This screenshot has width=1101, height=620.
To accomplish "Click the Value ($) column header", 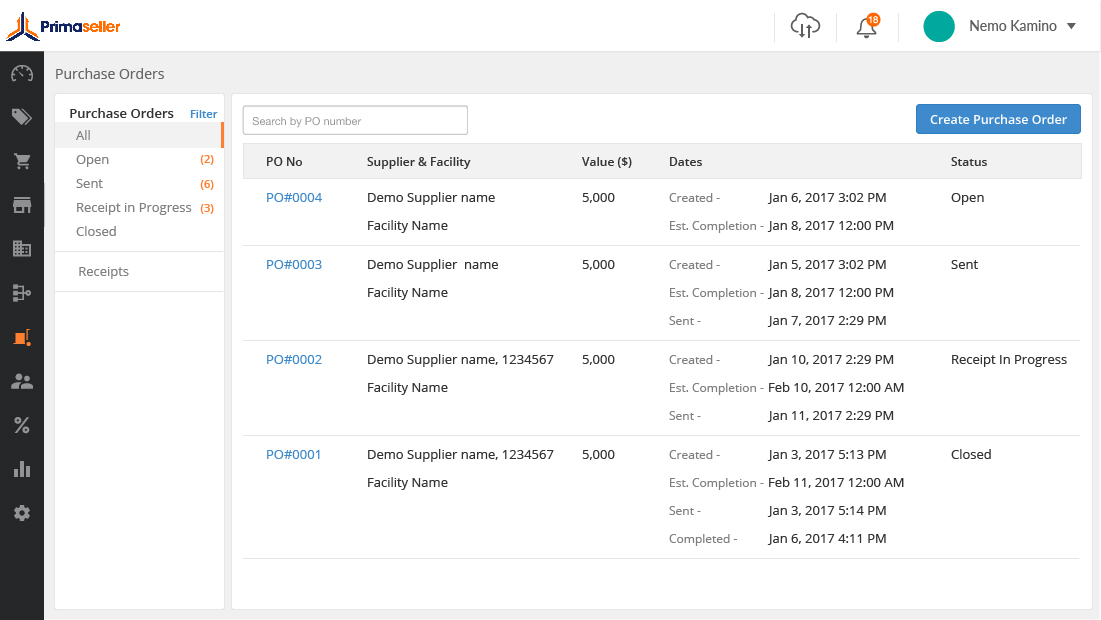I will [x=607, y=161].
